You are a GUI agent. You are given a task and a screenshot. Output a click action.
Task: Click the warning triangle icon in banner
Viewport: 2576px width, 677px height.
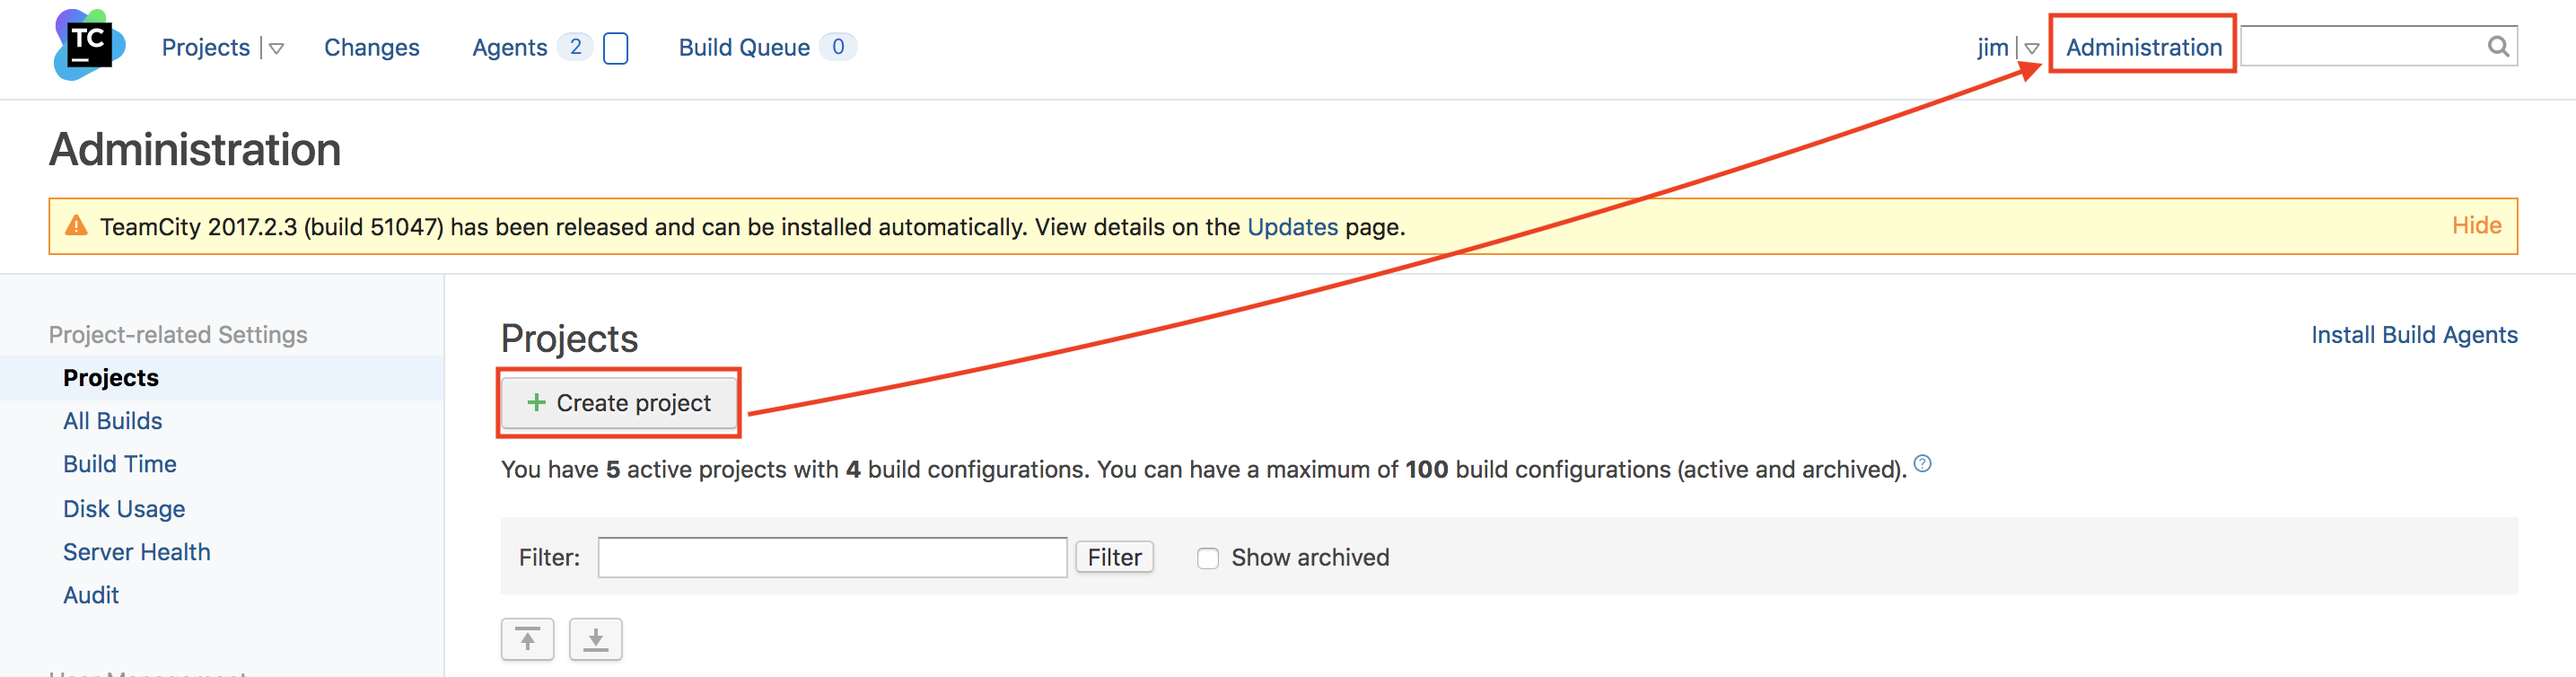(76, 226)
